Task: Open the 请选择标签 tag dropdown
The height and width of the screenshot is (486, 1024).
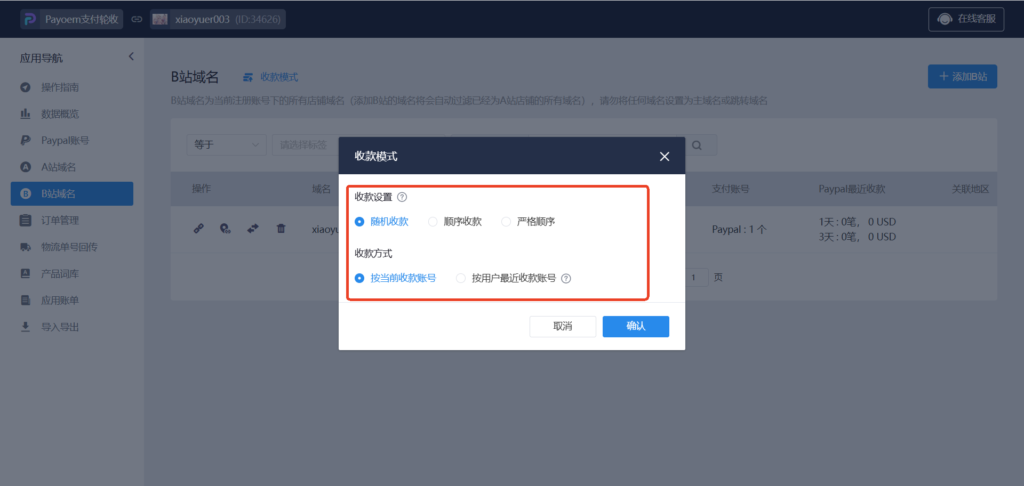Action: (x=305, y=145)
